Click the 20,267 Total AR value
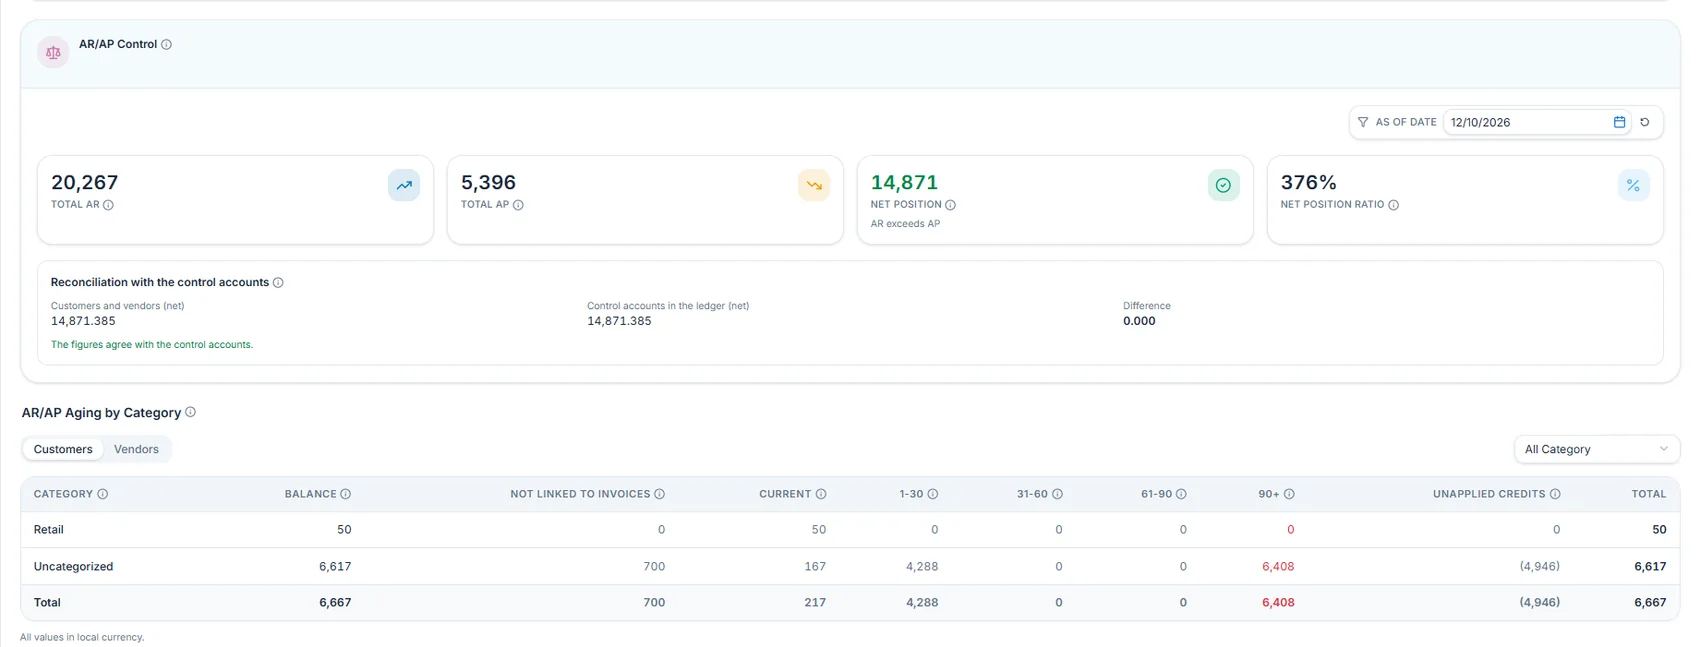Screen dimensions: 1700x647 [x=85, y=182]
